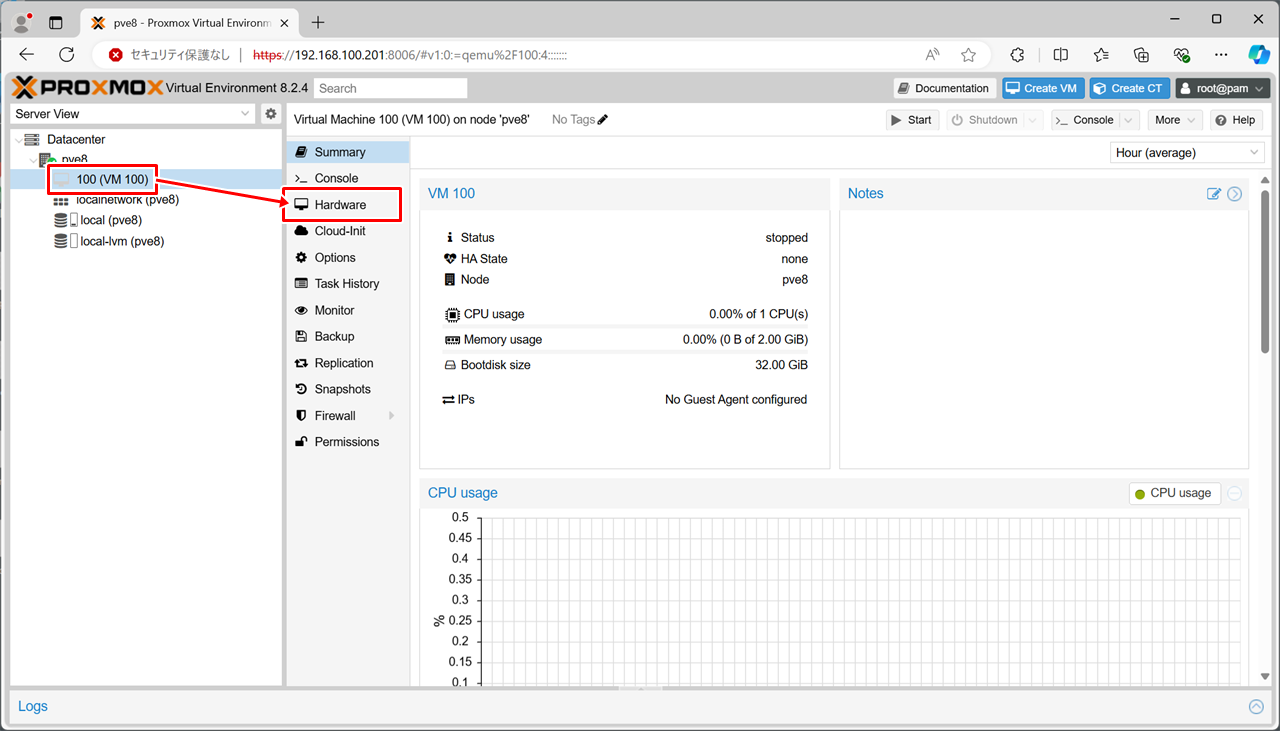Click the Notes panel collapse arrow icon
The height and width of the screenshot is (731, 1280).
1235,194
